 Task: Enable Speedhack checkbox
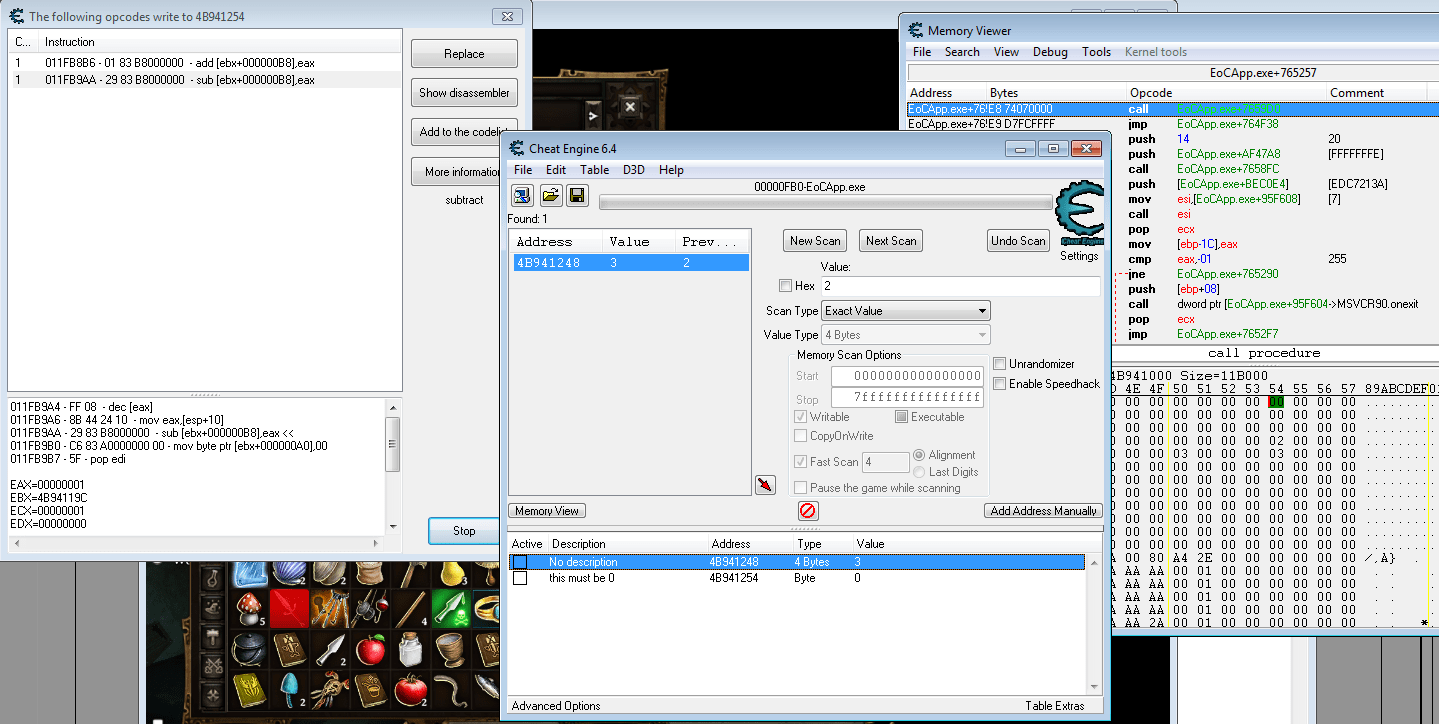(x=1000, y=384)
